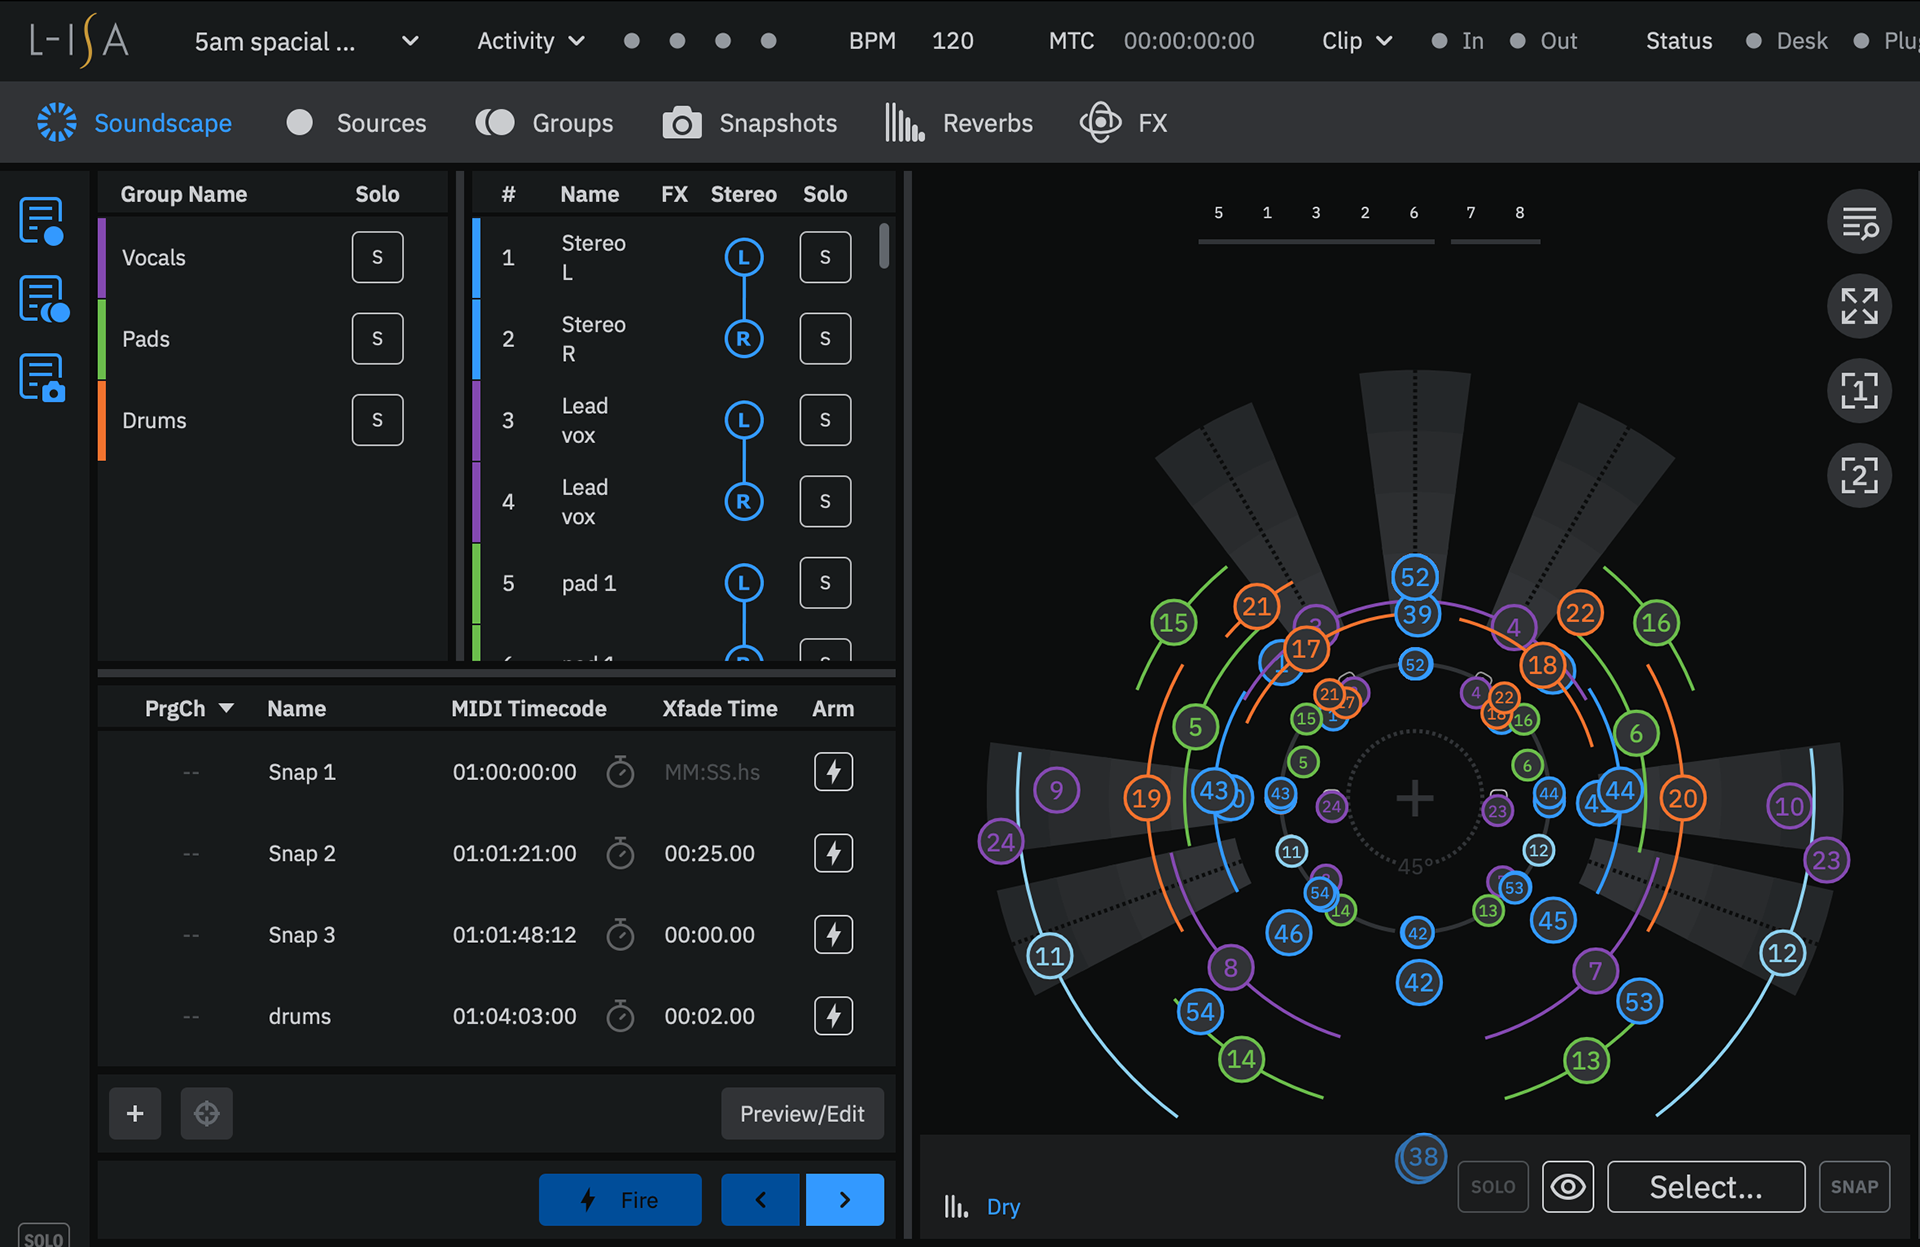Click the first sidebar list icon

[41, 220]
